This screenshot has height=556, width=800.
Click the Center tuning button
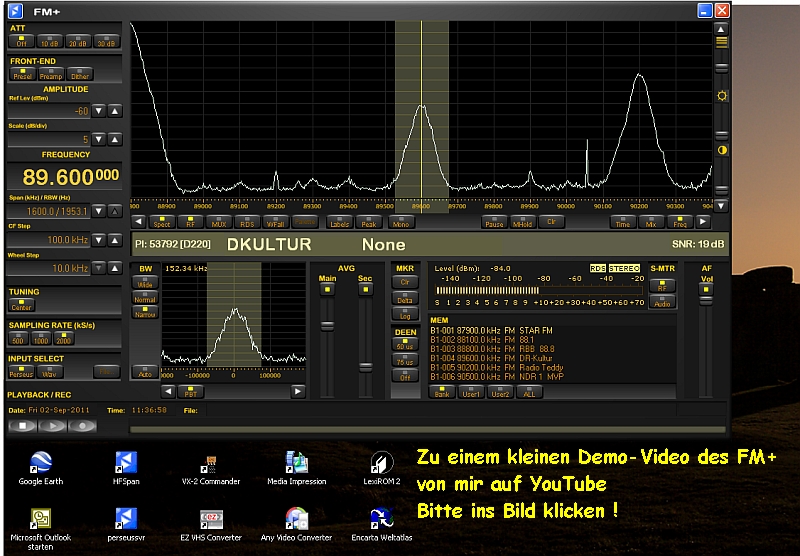pyautogui.click(x=22, y=307)
